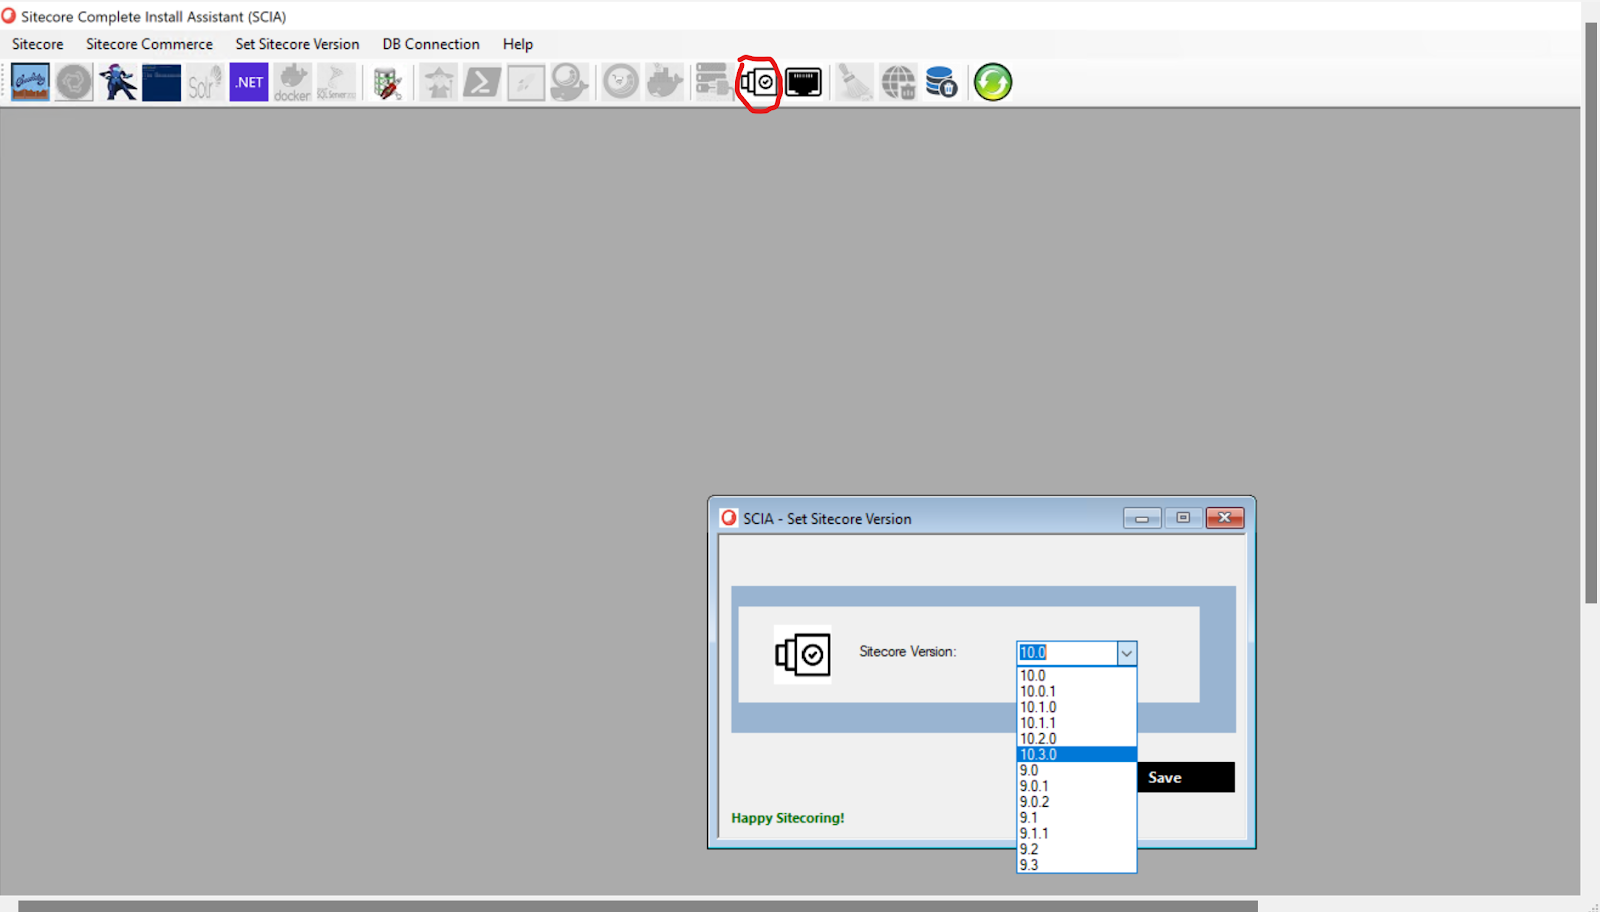Choose highlighted version 10.3.0
The width and height of the screenshot is (1600, 912).
pyautogui.click(x=1076, y=755)
